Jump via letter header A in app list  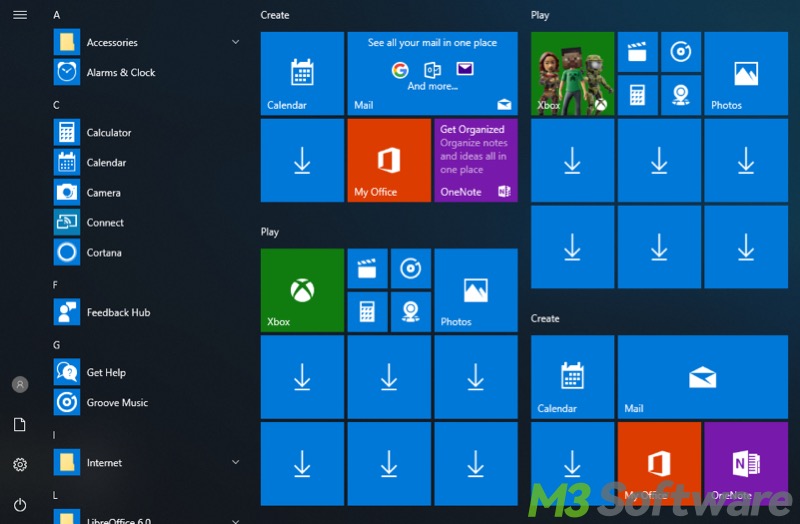[x=57, y=15]
